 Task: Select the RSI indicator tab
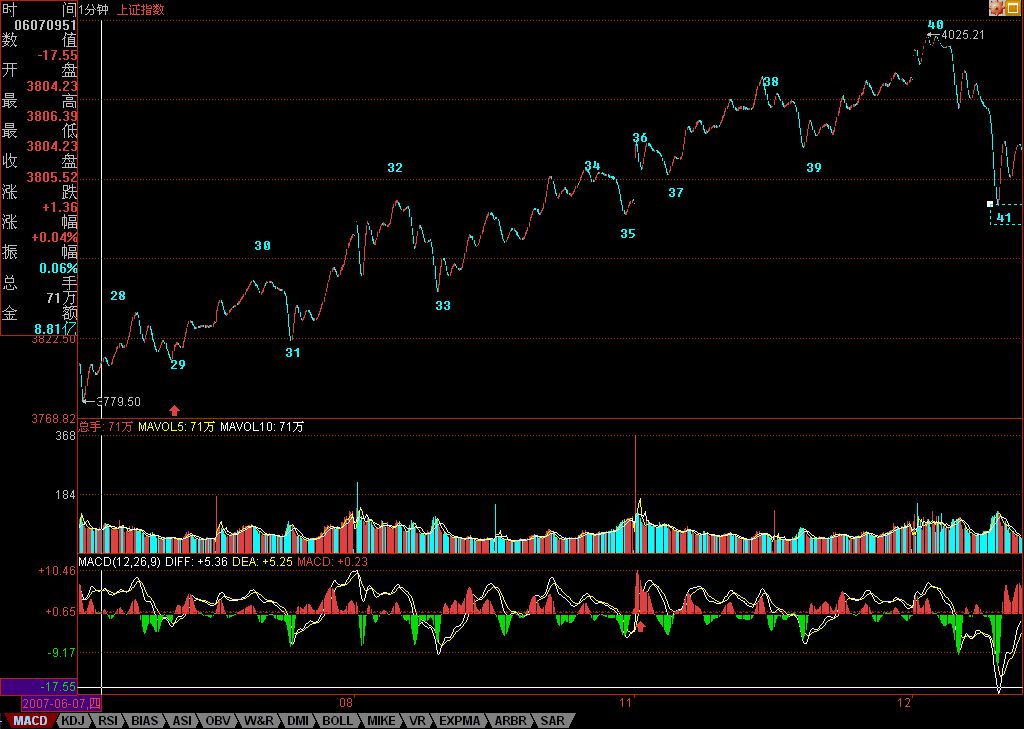coord(108,720)
